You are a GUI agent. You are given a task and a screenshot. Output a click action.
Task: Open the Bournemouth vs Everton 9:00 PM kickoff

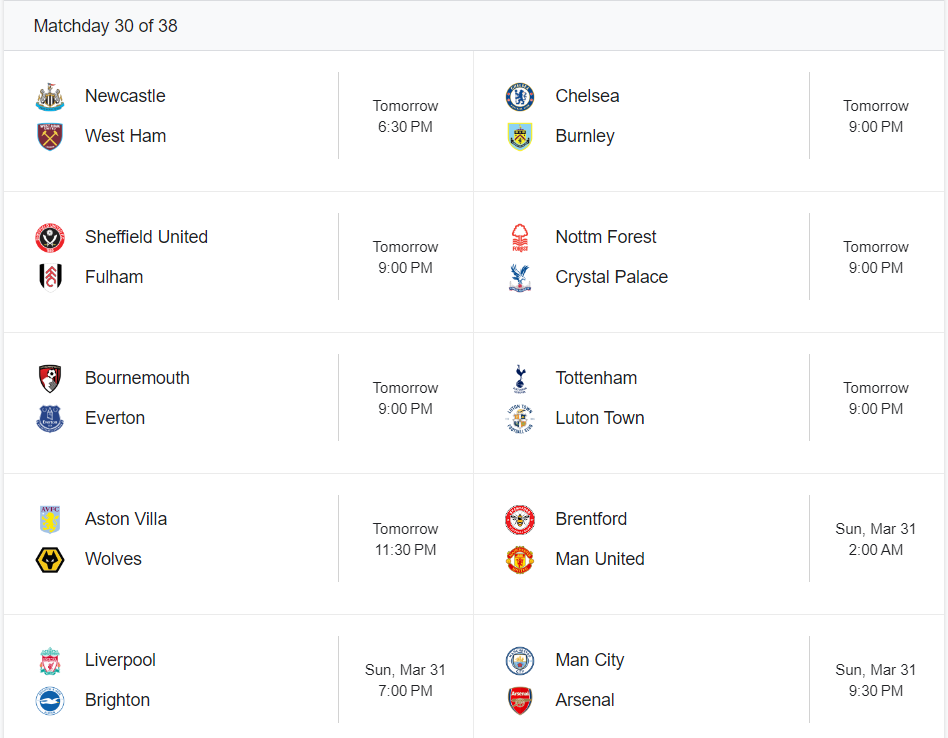tap(405, 398)
